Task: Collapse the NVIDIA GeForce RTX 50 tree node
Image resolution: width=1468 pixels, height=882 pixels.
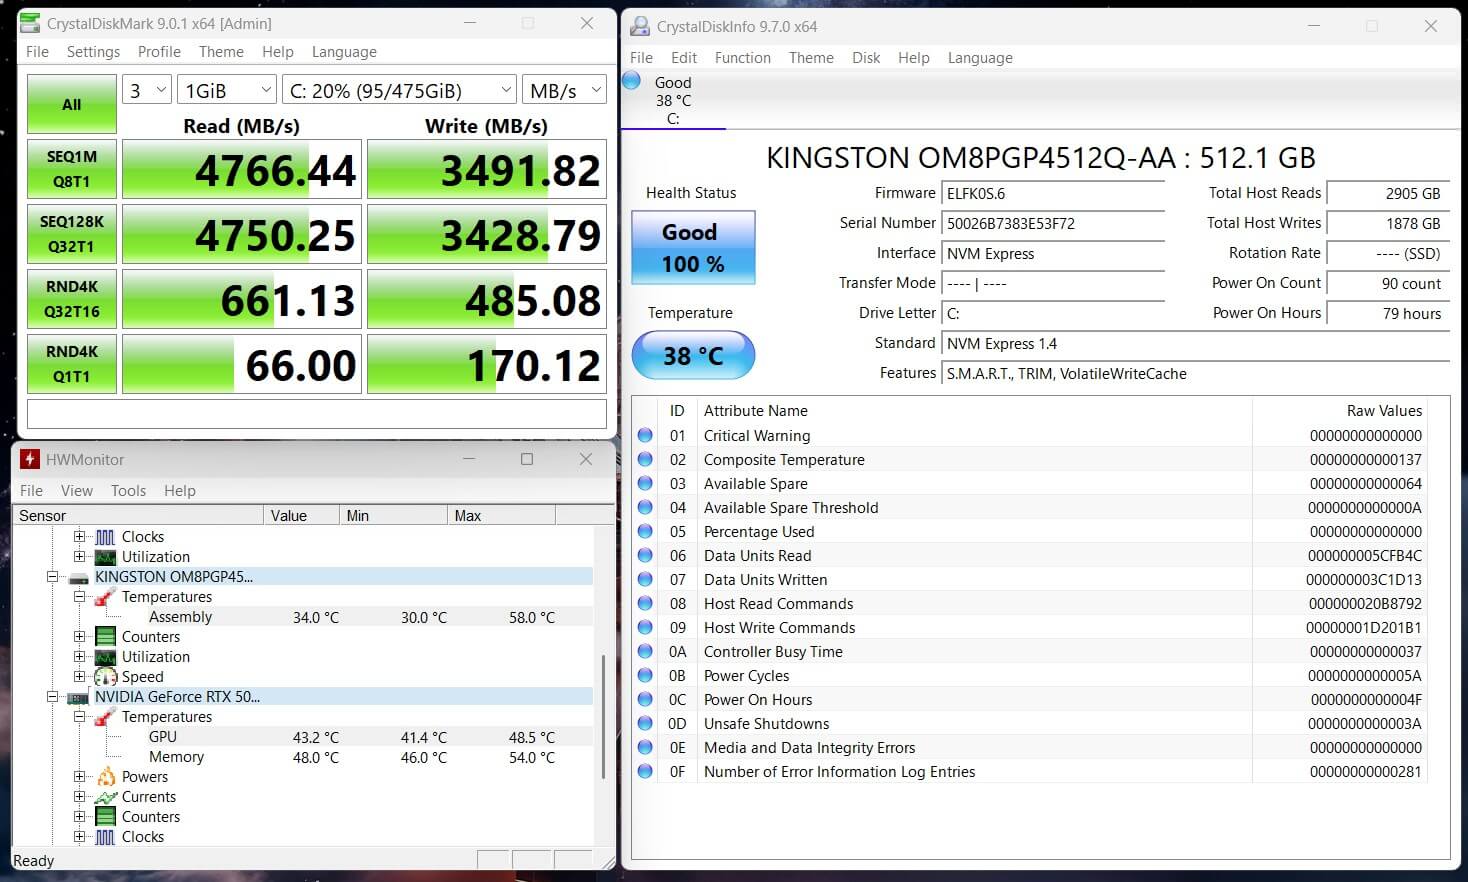Action: [53, 696]
